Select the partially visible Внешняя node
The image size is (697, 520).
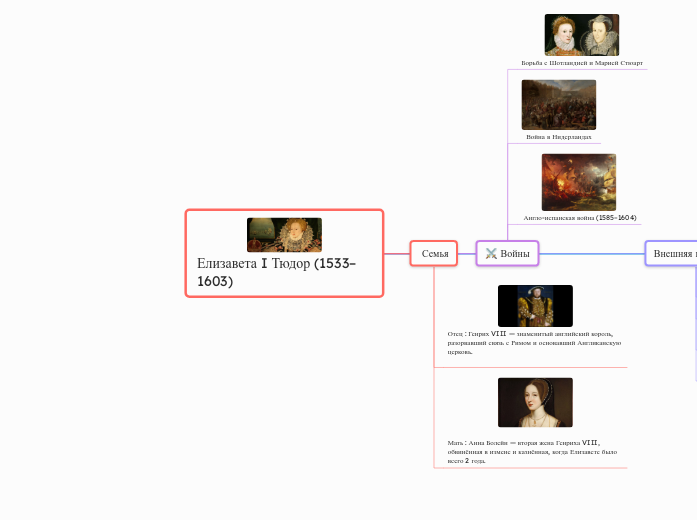pos(671,253)
